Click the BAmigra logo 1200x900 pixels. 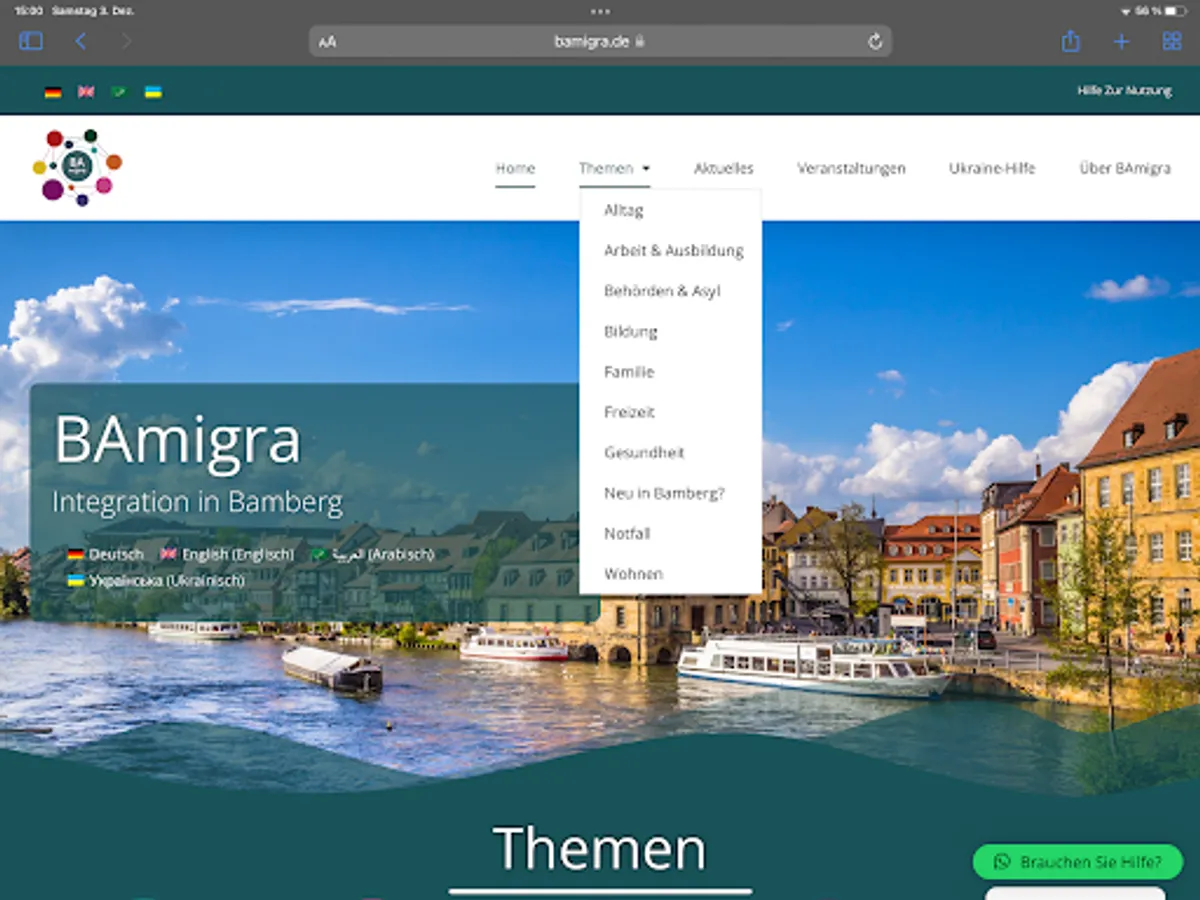pyautogui.click(x=77, y=167)
